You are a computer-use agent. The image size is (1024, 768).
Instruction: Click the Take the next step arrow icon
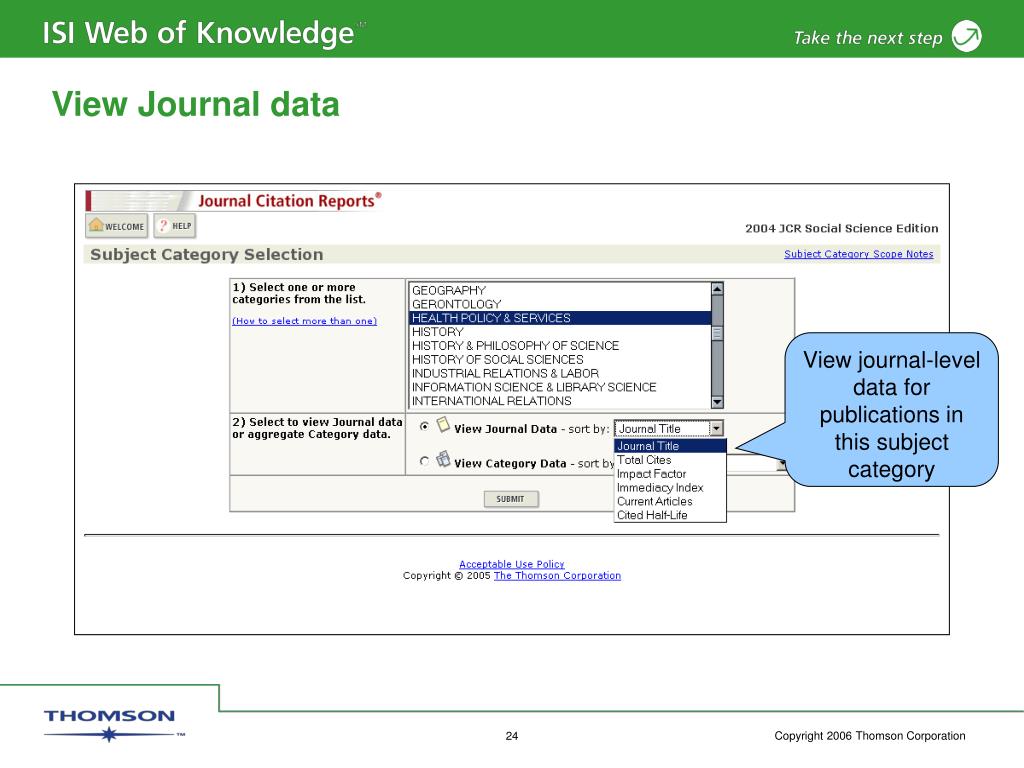pyautogui.click(x=967, y=36)
